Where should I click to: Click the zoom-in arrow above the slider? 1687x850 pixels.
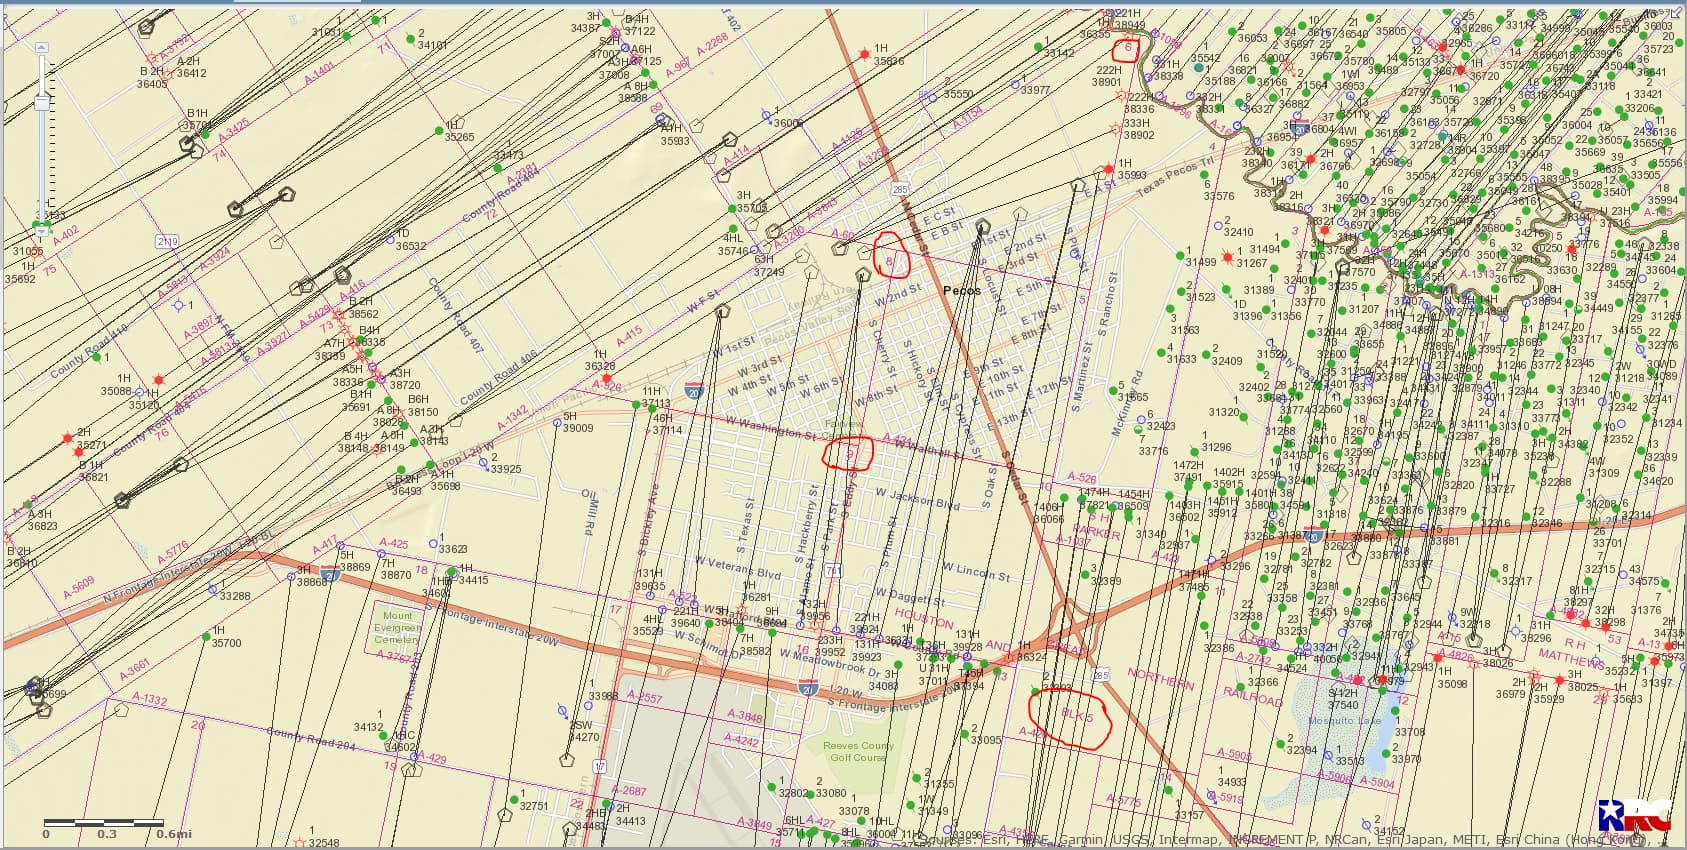tap(42, 48)
